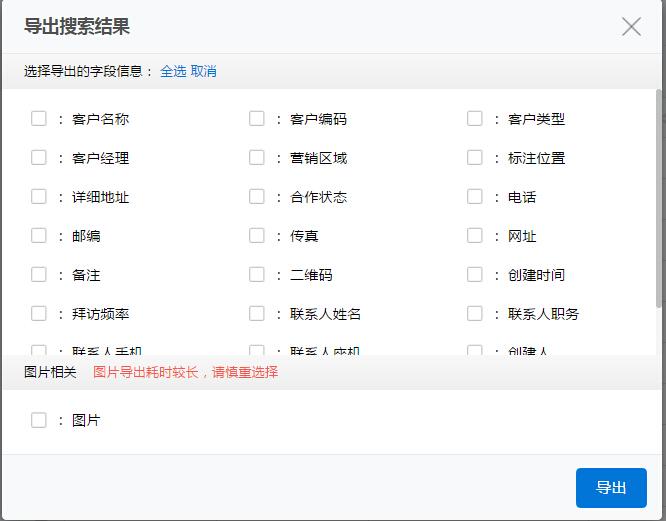The height and width of the screenshot is (521, 666).
Task: Tick the 客户类型 checkbox
Action: (x=475, y=118)
